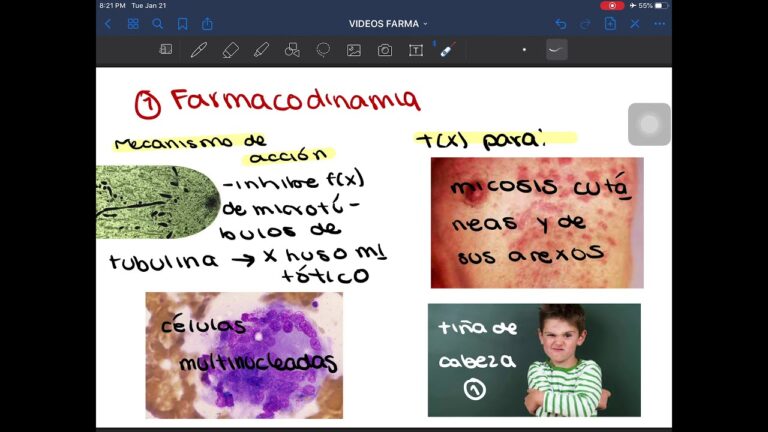Viewport: 768px width, 432px height.
Task: Tap the floating AssistiveTouch button
Action: pos(649,125)
